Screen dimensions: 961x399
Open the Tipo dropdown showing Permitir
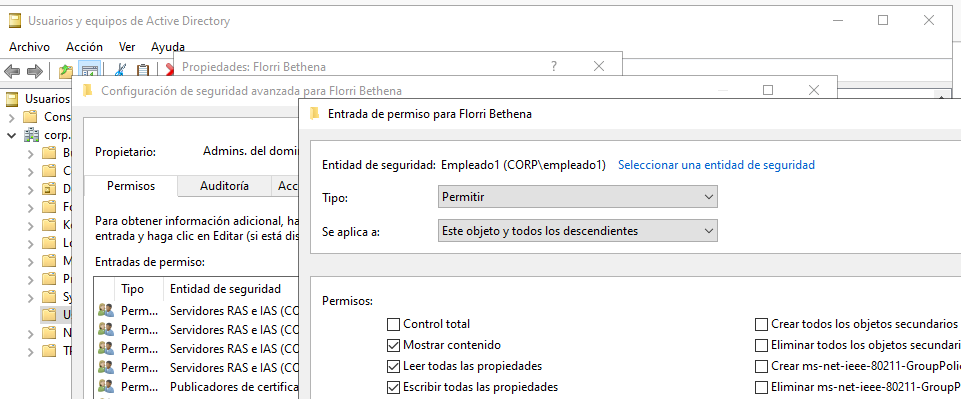(578, 197)
